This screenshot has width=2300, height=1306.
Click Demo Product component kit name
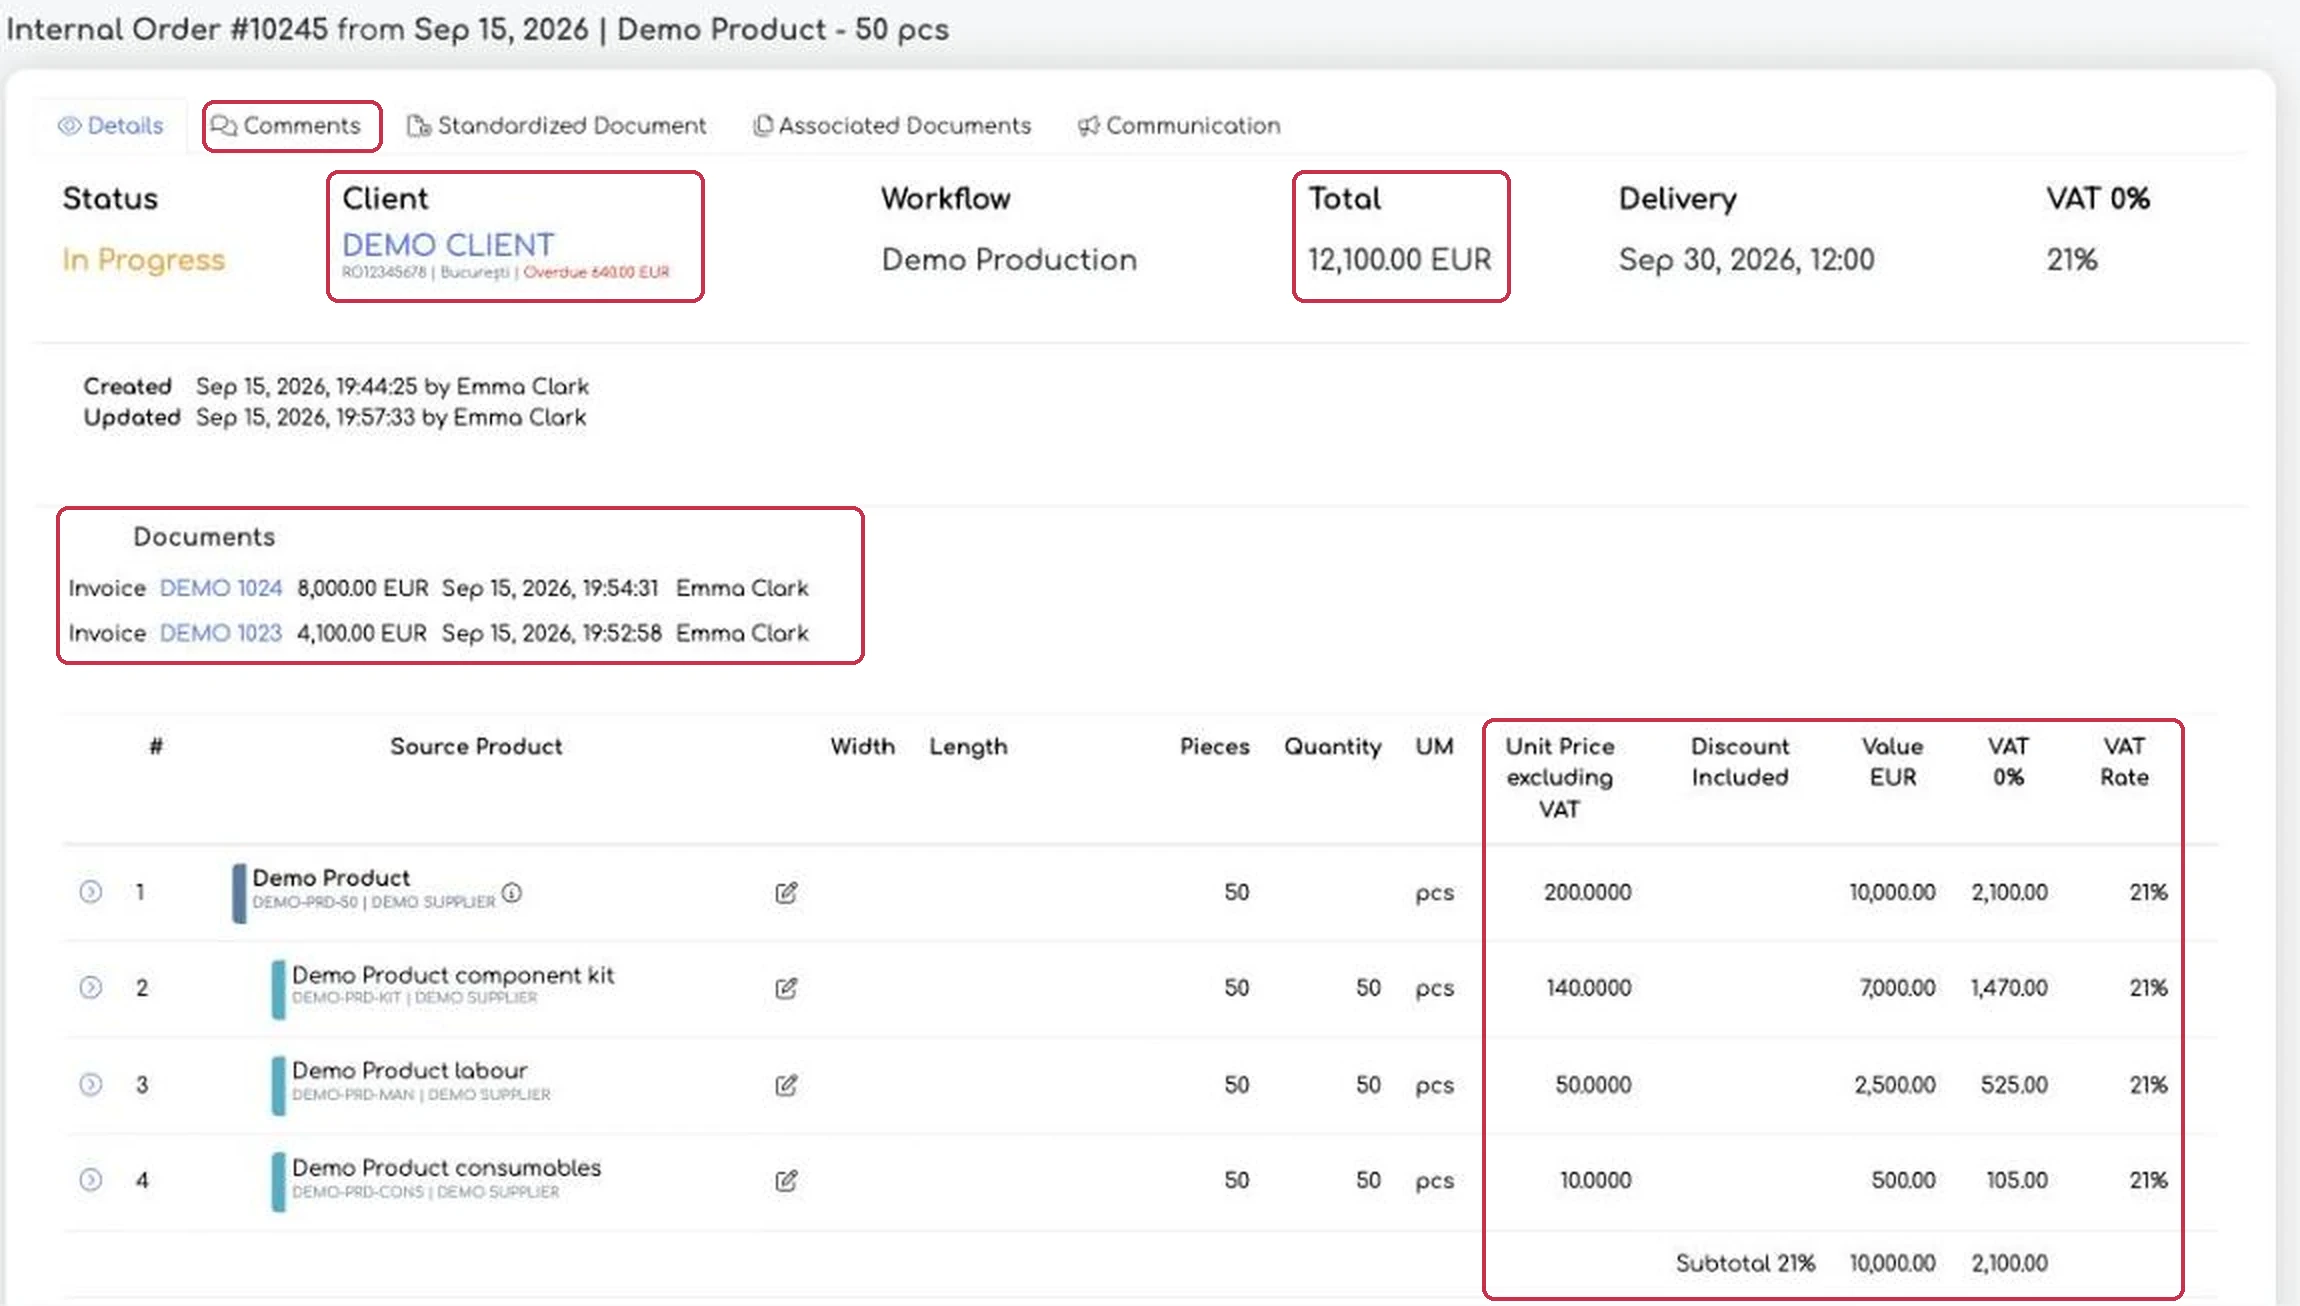[453, 975]
